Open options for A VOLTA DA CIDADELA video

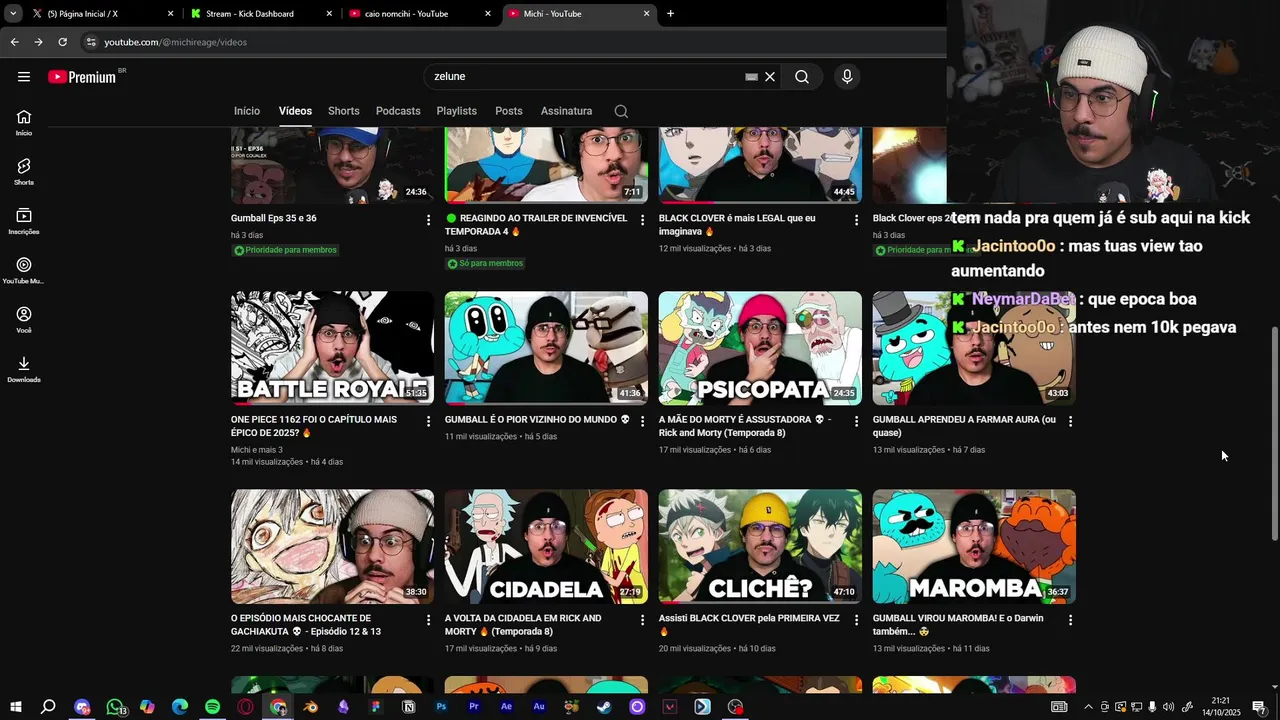pos(643,620)
